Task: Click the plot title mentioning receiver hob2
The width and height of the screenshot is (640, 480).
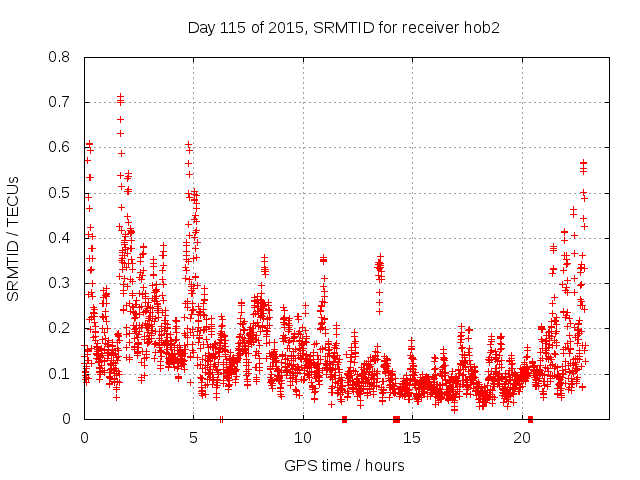Action: tap(343, 27)
